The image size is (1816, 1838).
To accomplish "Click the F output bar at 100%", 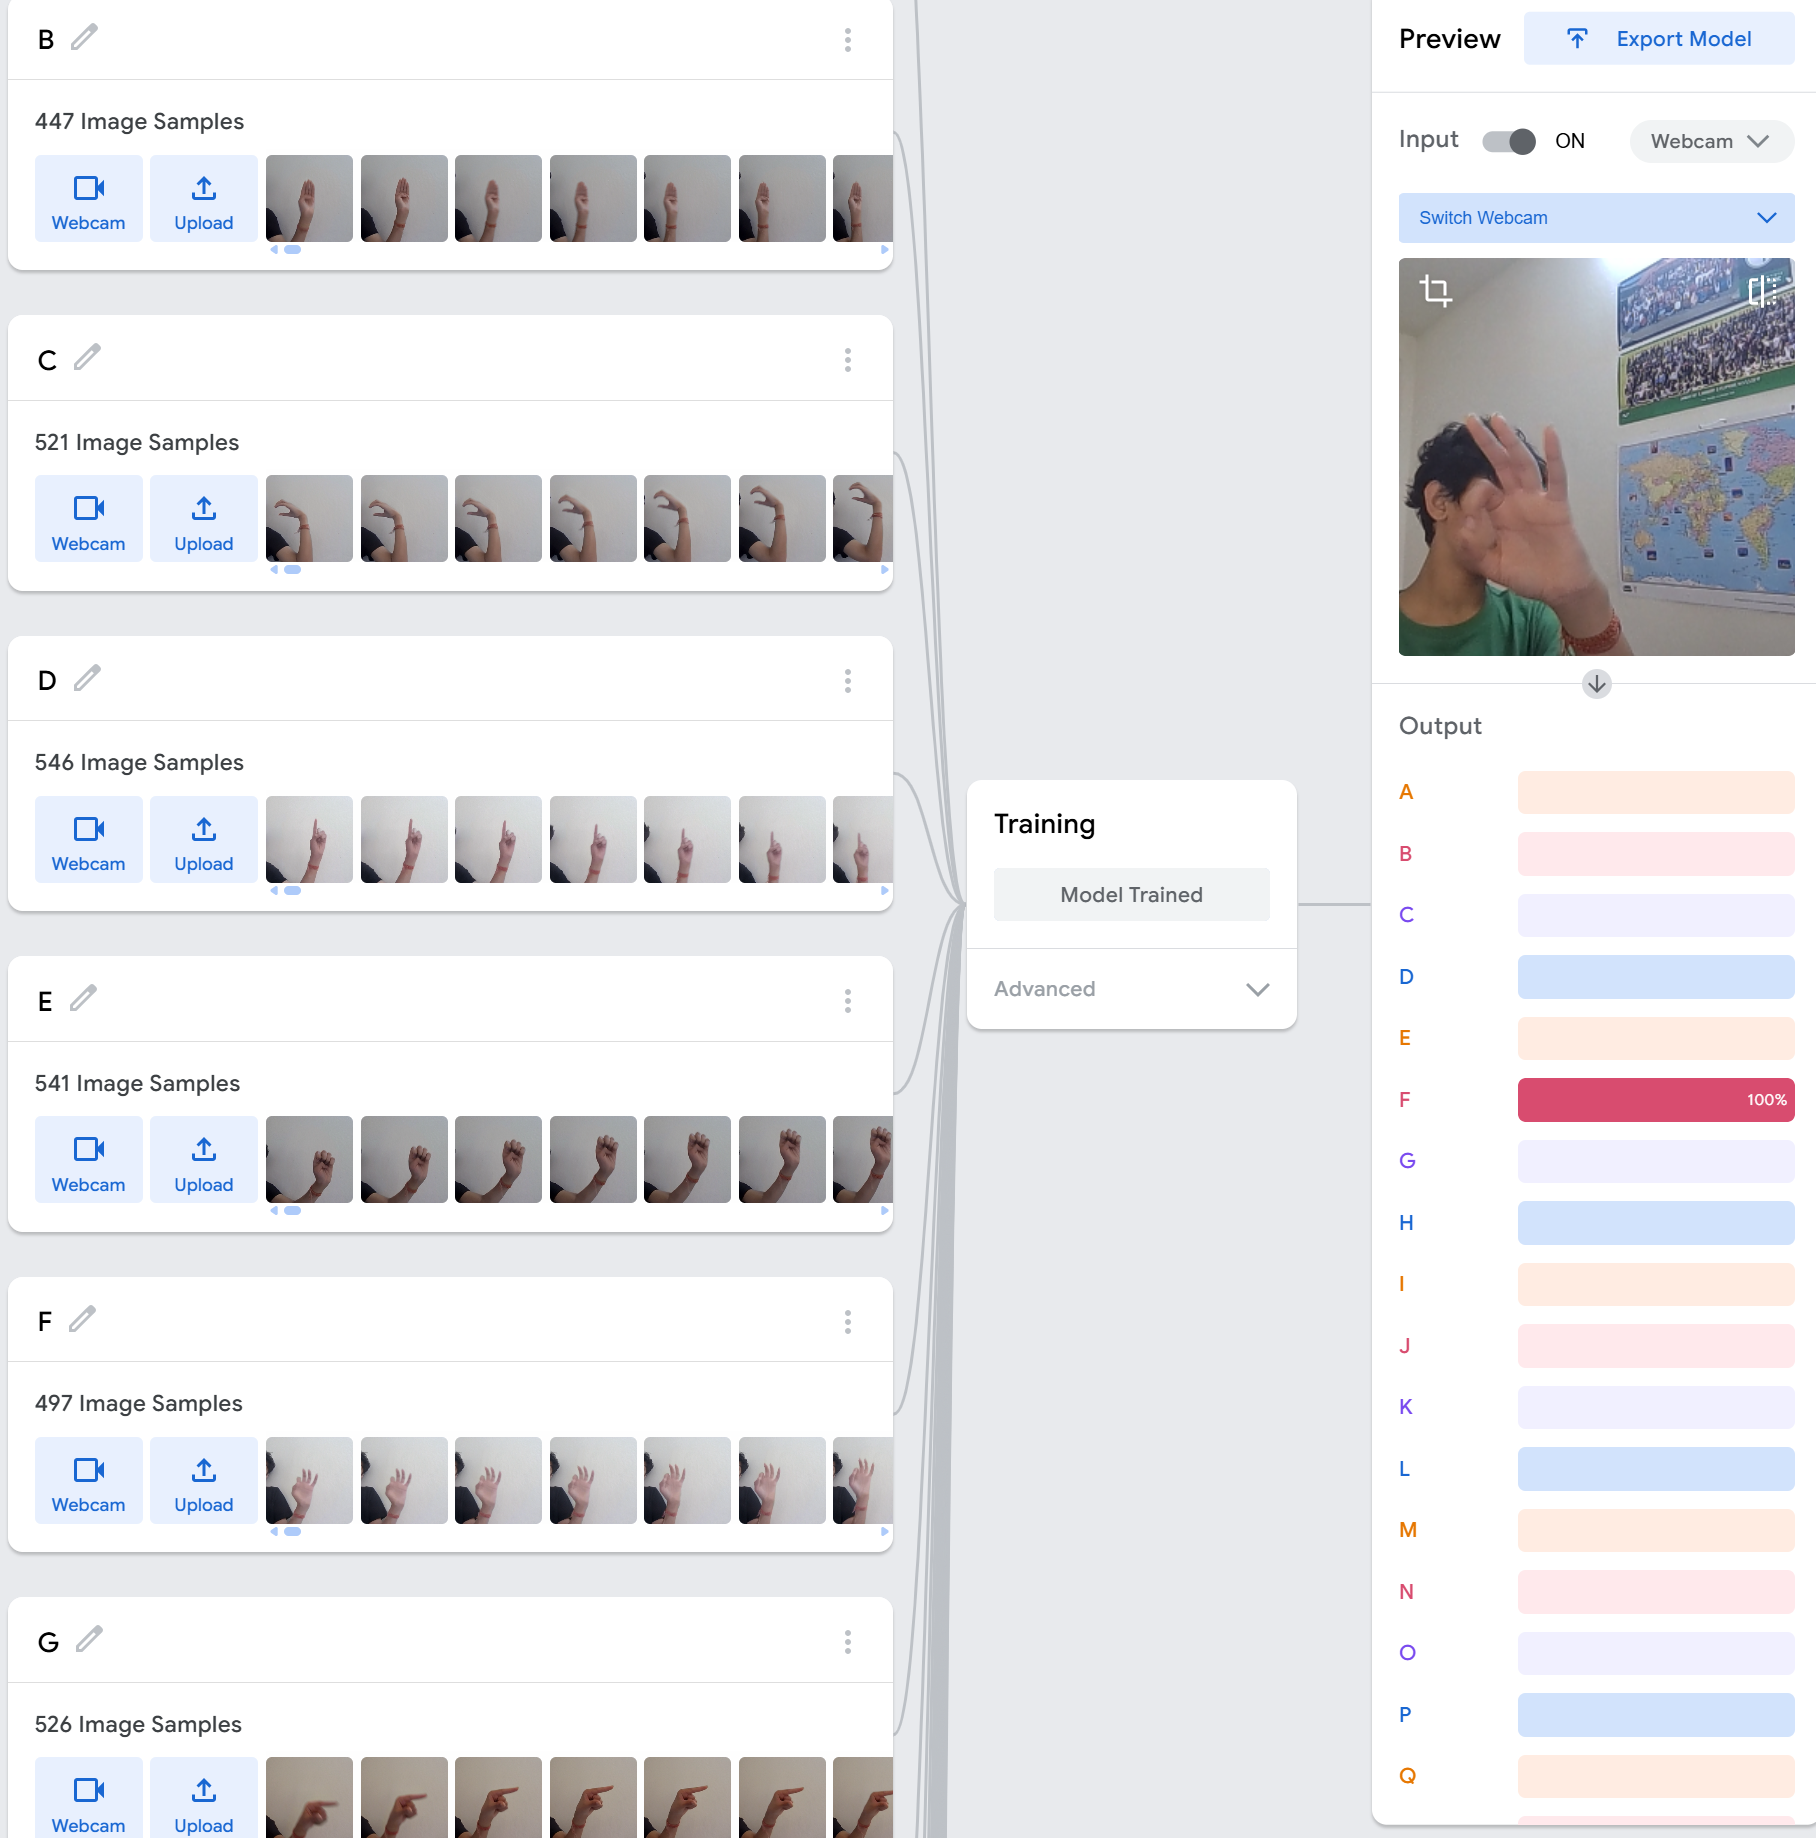I will click(1656, 1100).
